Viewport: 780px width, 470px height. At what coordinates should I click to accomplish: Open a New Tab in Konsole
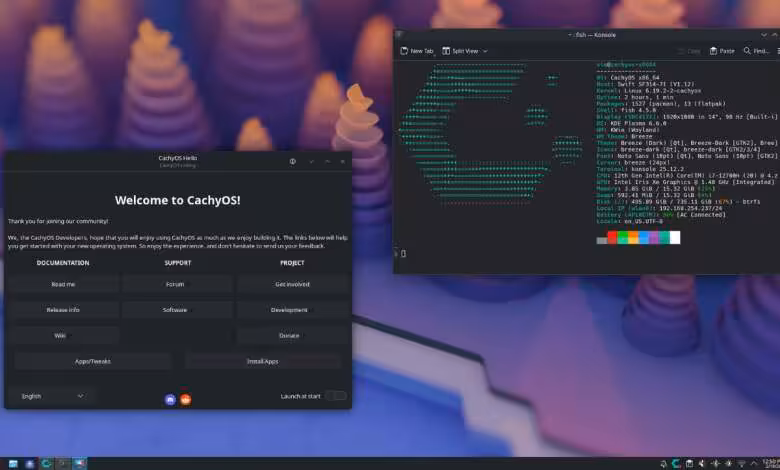click(x=417, y=51)
